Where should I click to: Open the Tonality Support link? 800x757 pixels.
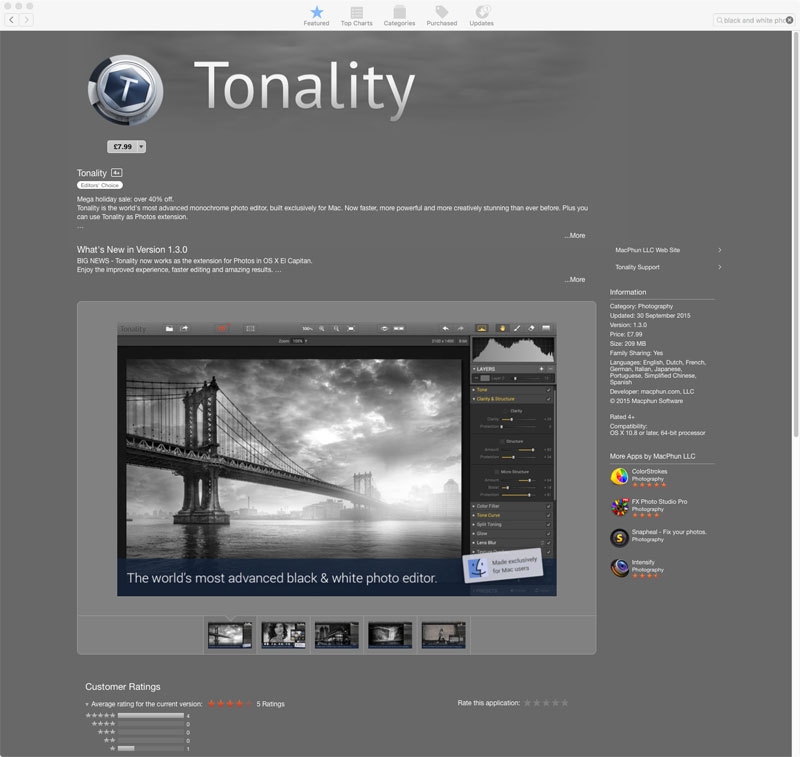pyautogui.click(x=637, y=267)
